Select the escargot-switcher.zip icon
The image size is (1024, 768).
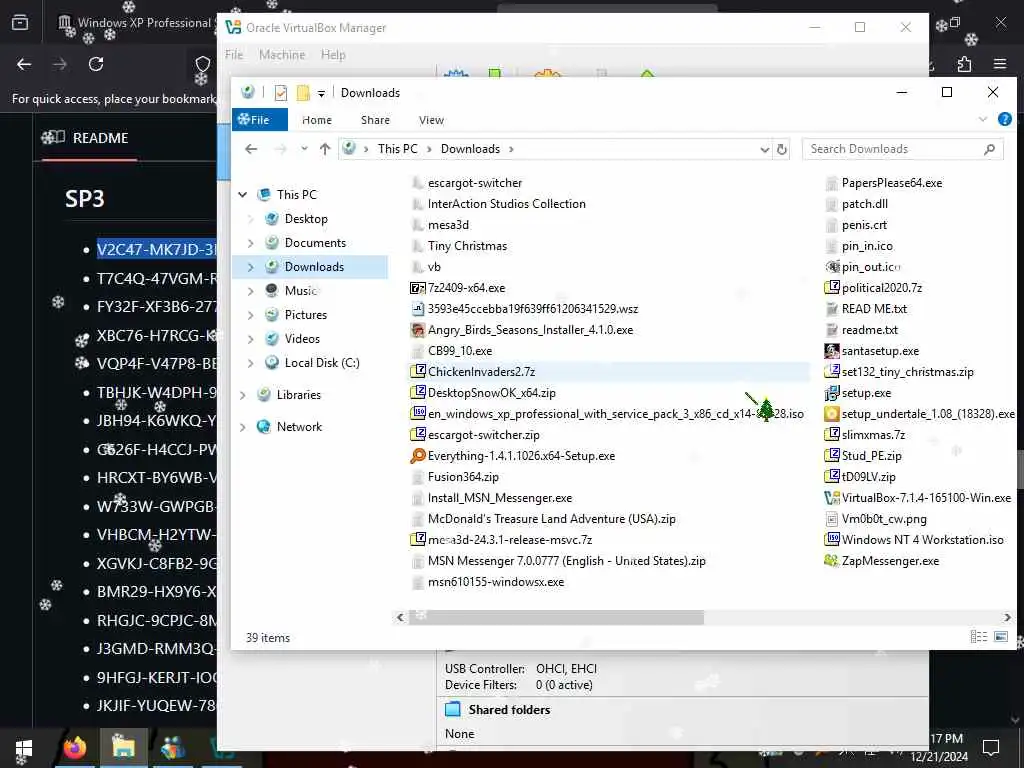[x=417, y=435]
